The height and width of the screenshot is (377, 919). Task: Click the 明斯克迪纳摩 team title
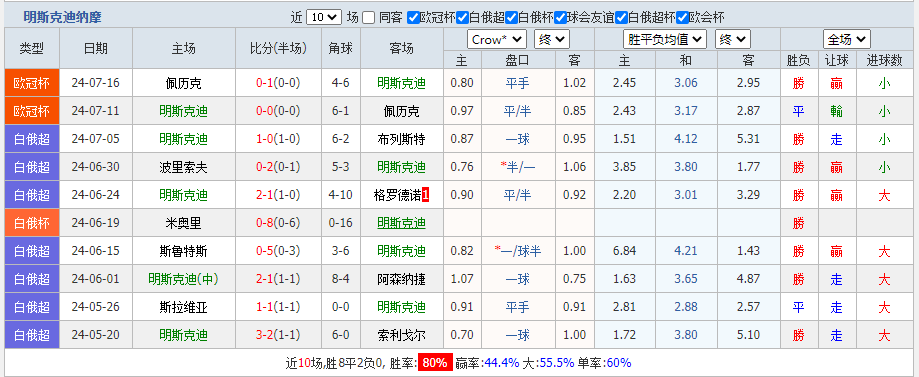click(x=63, y=18)
